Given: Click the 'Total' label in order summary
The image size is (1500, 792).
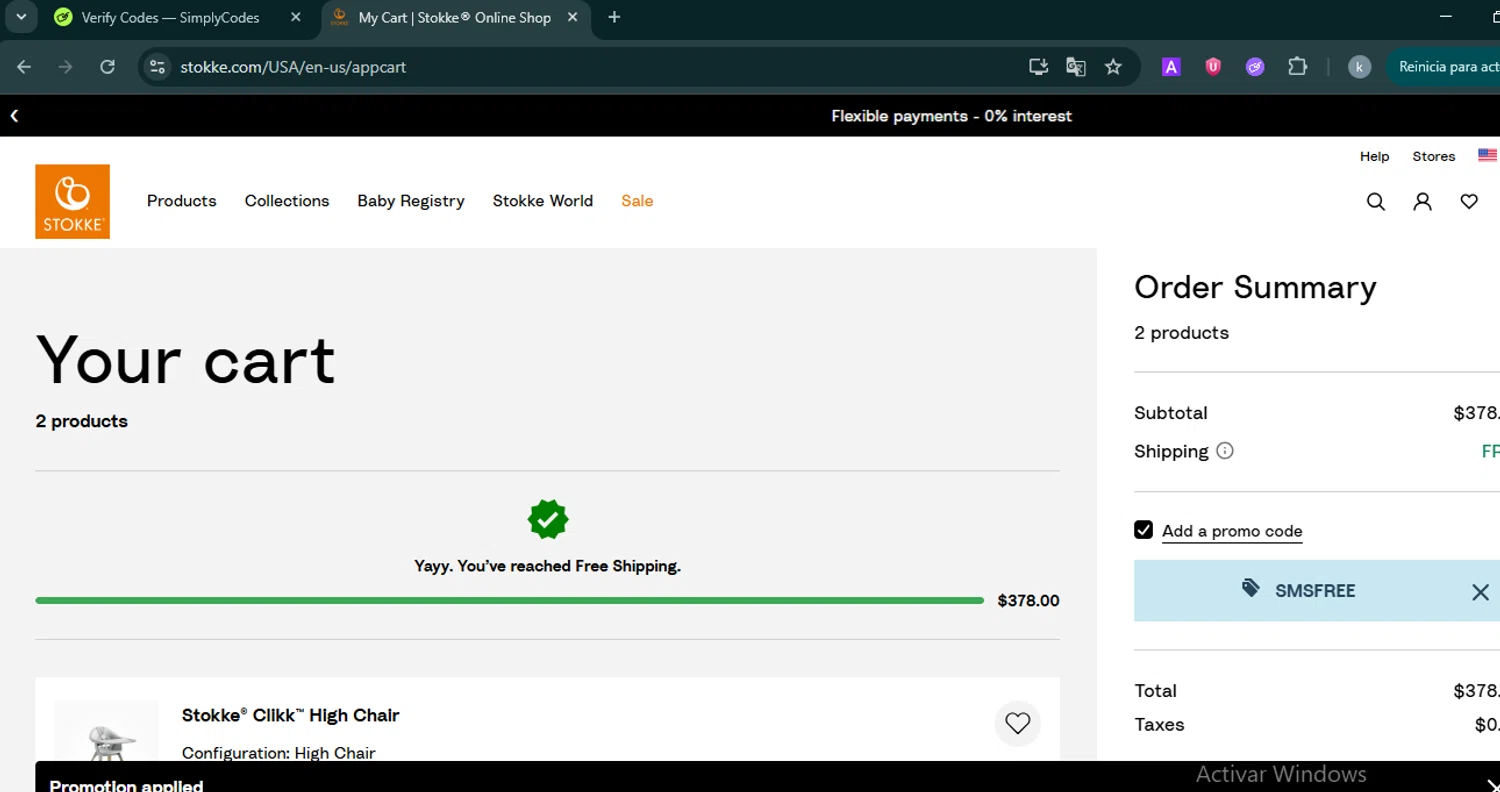Looking at the screenshot, I should point(1156,691).
